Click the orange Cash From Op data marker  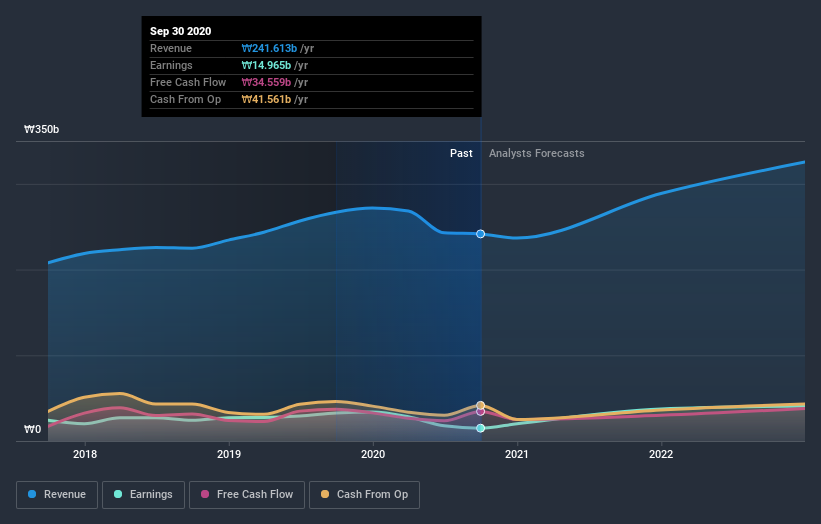pyautogui.click(x=481, y=405)
